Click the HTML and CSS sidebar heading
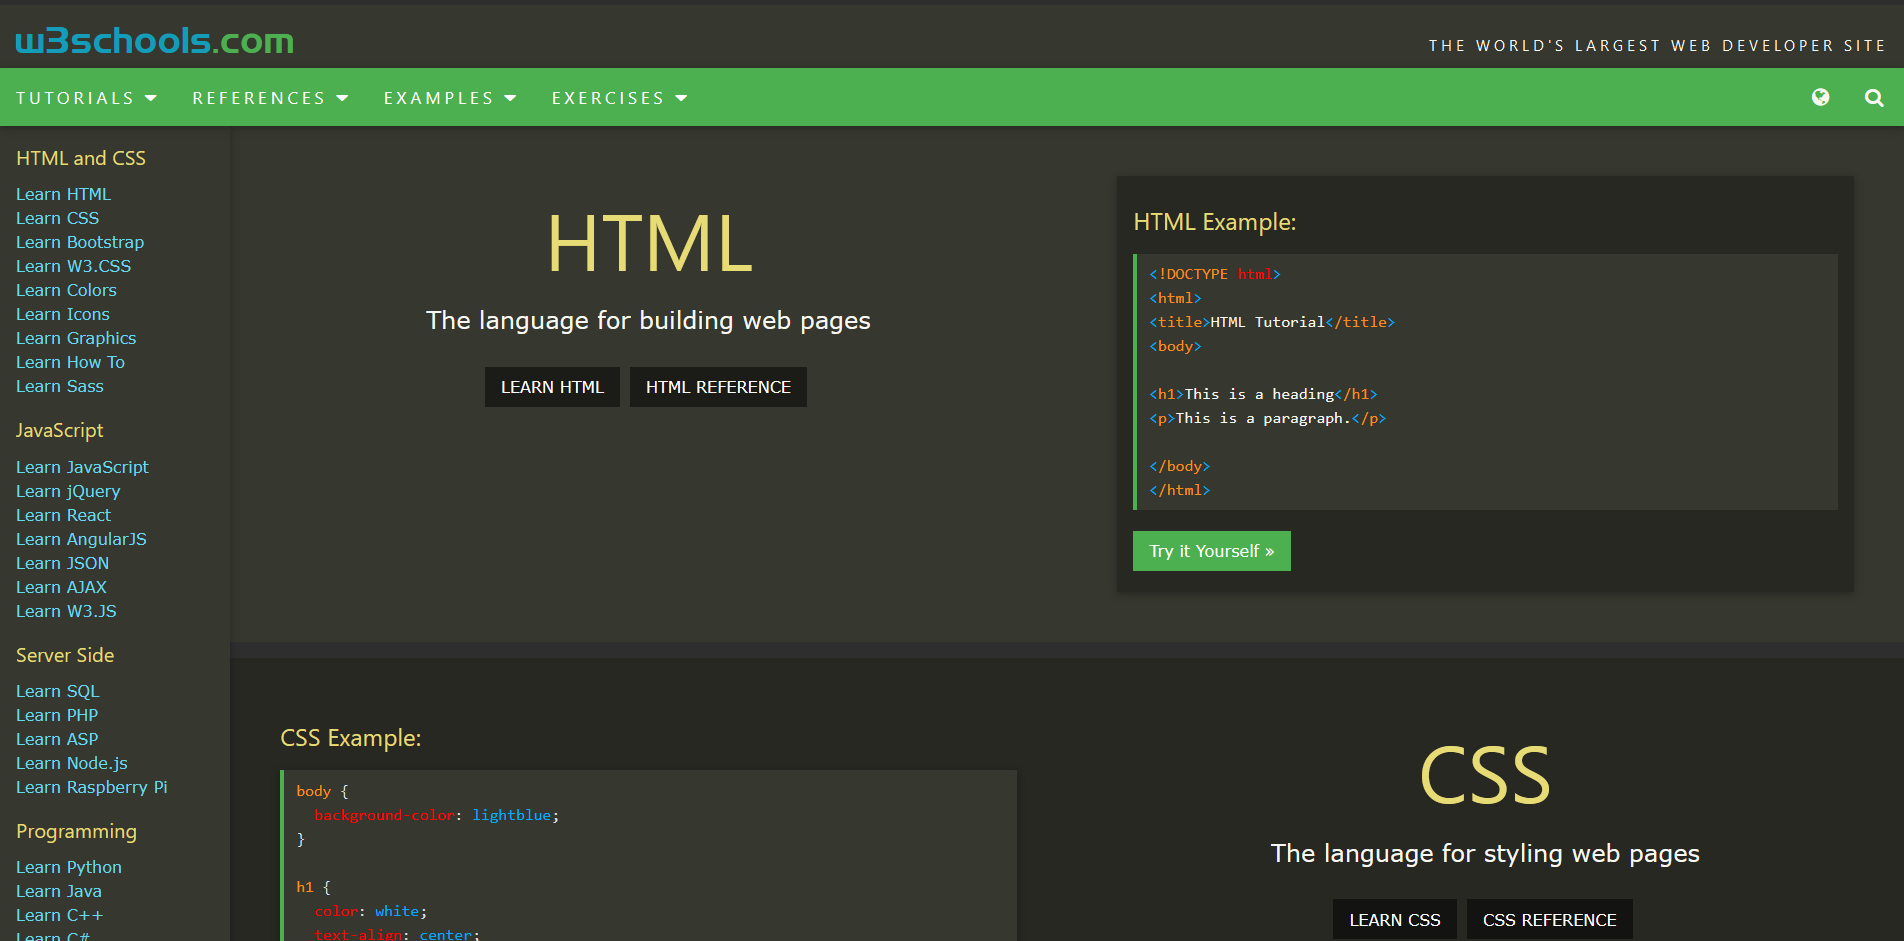The width and height of the screenshot is (1904, 941). coord(81,158)
